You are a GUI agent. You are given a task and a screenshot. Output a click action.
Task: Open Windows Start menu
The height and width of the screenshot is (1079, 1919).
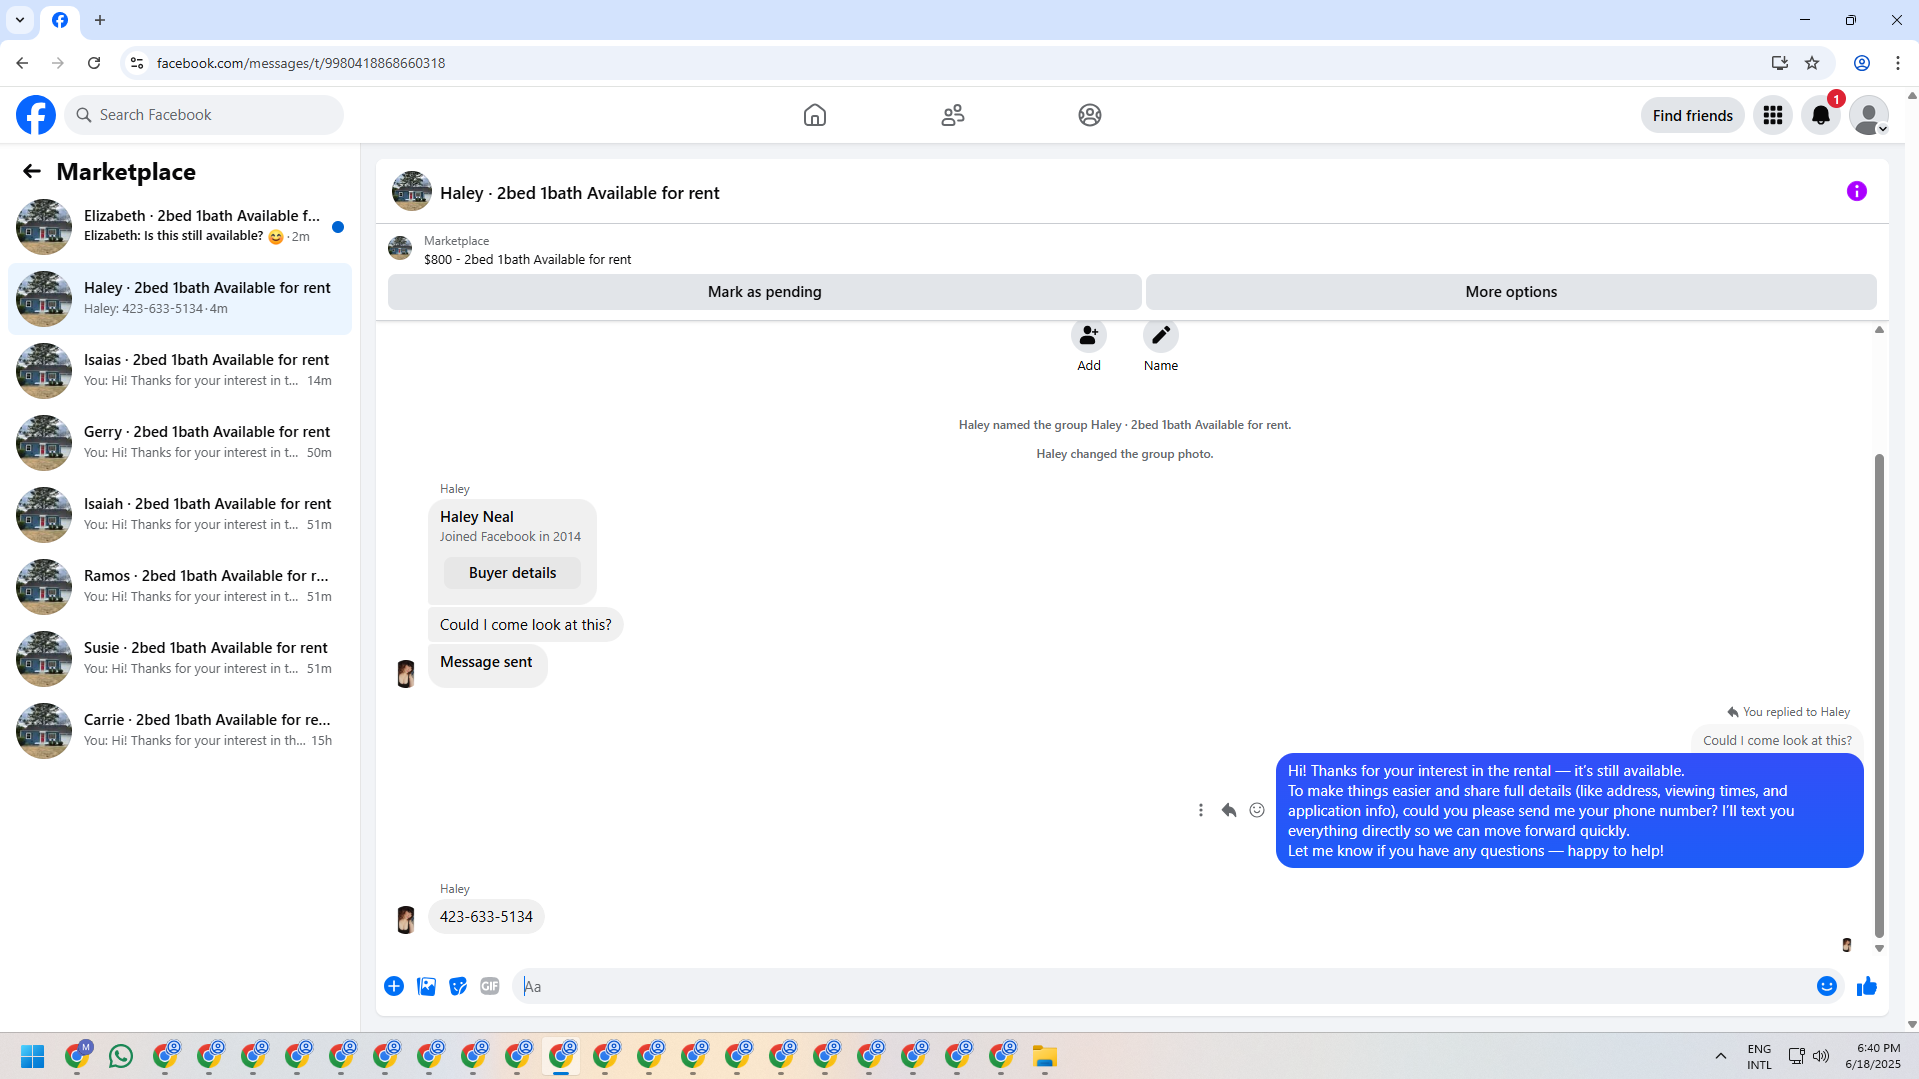(x=33, y=1057)
